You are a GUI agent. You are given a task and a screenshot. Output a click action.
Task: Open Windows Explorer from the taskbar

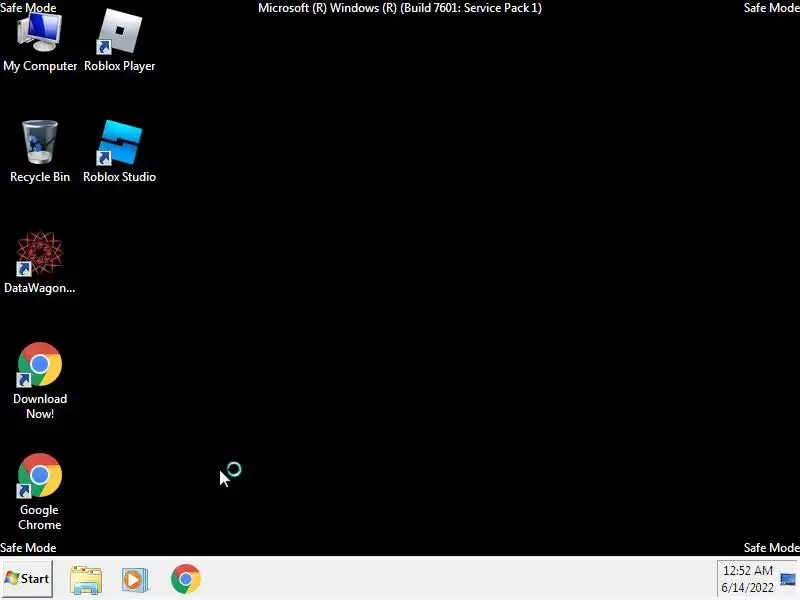pyautogui.click(x=86, y=580)
